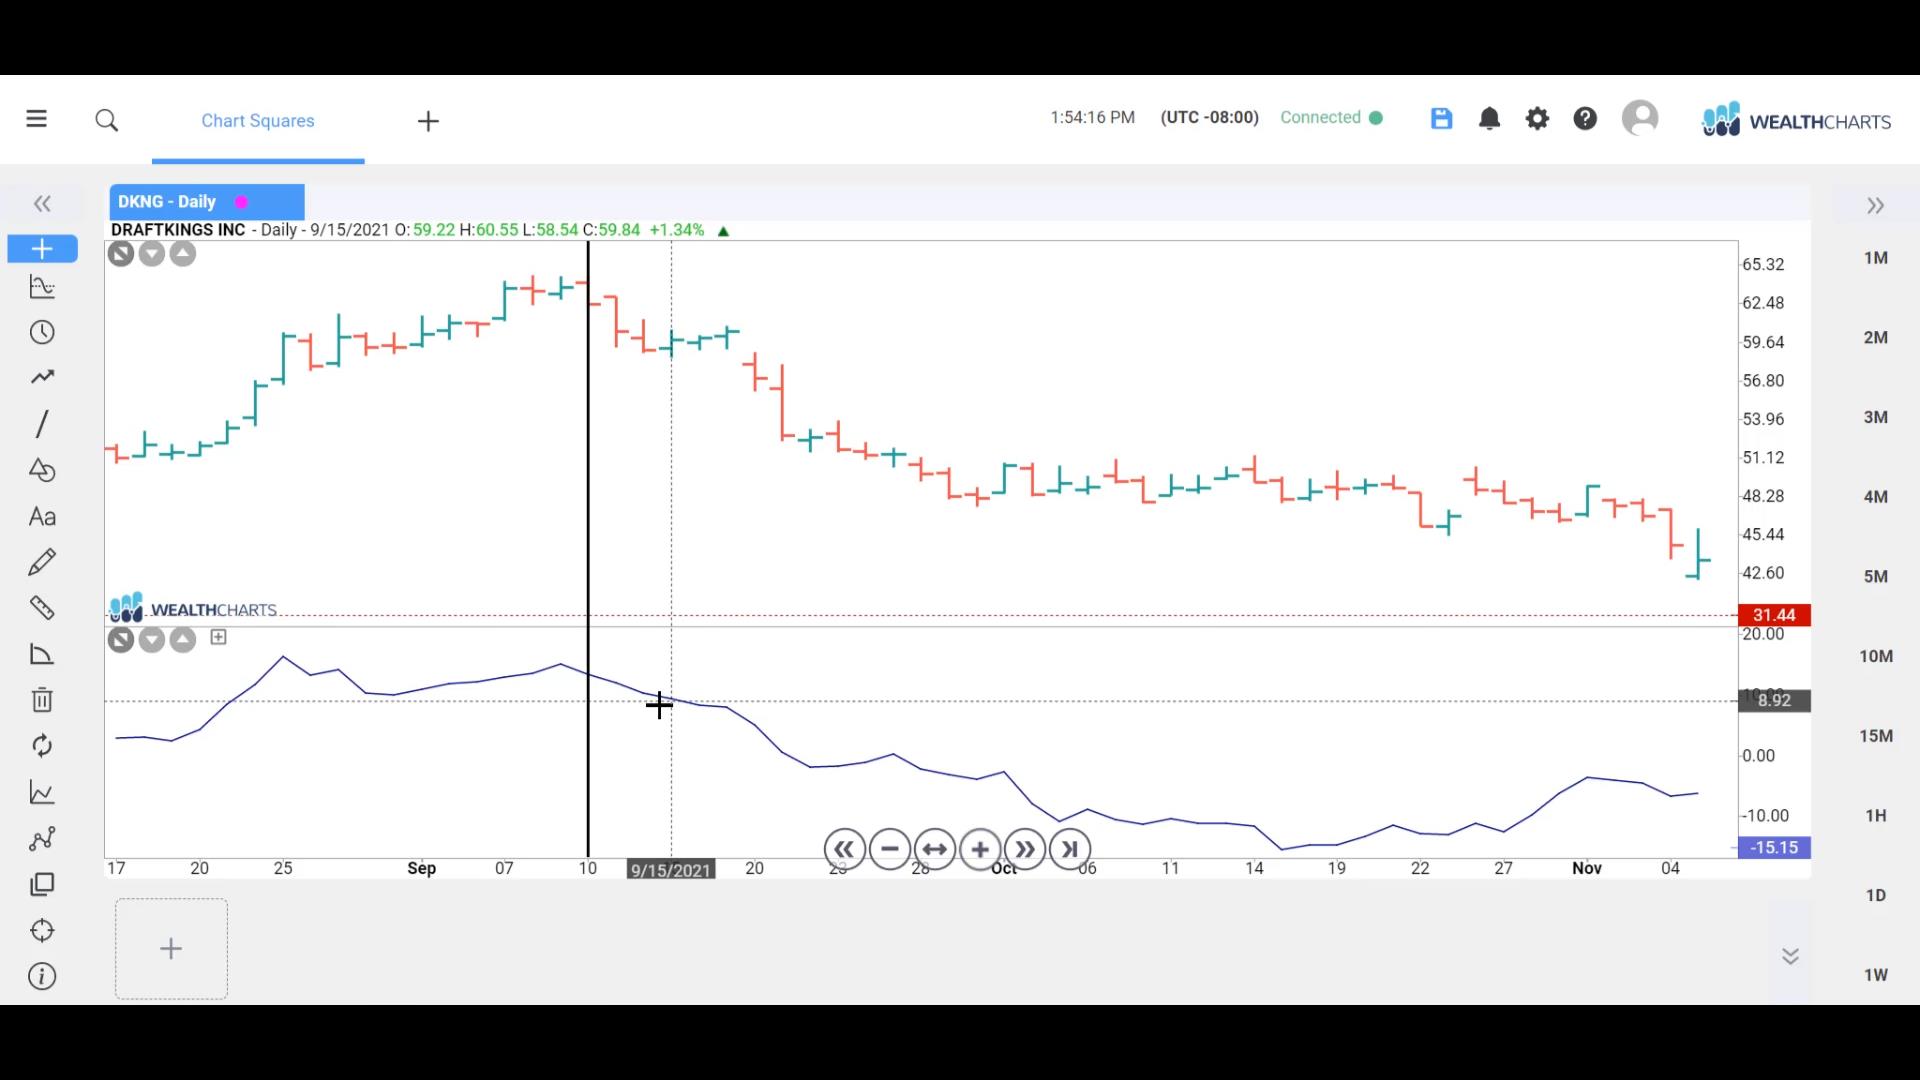Set timeframe to 5M
This screenshot has width=1920, height=1080.
point(1876,577)
